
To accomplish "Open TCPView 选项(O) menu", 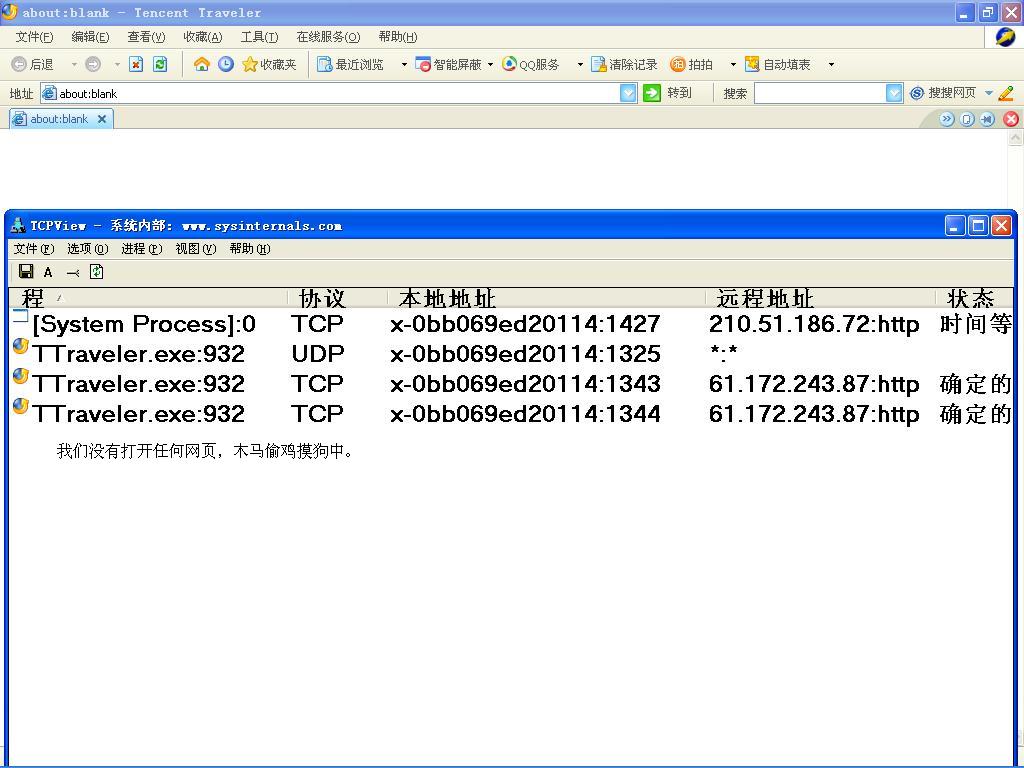I will coord(88,248).
